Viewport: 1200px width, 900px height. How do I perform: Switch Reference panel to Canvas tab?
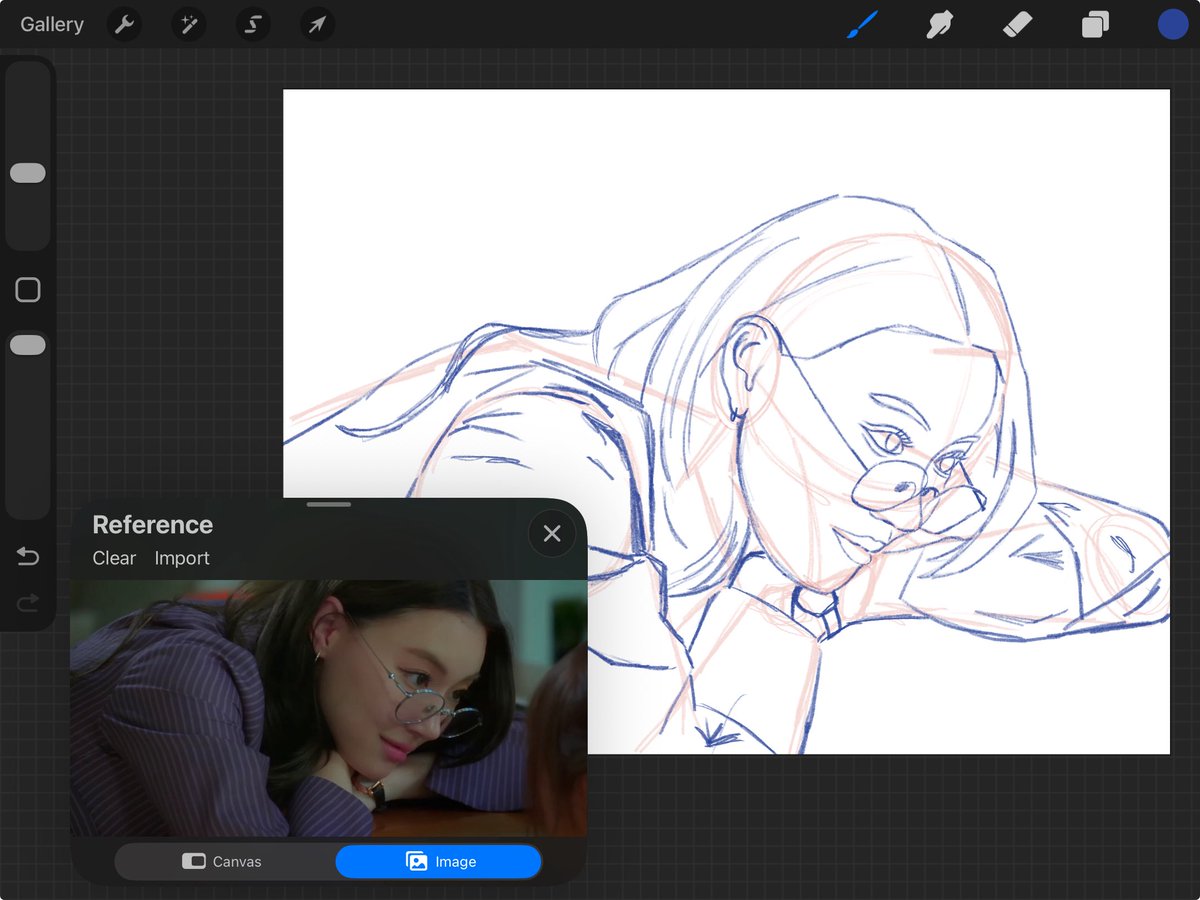(x=224, y=861)
